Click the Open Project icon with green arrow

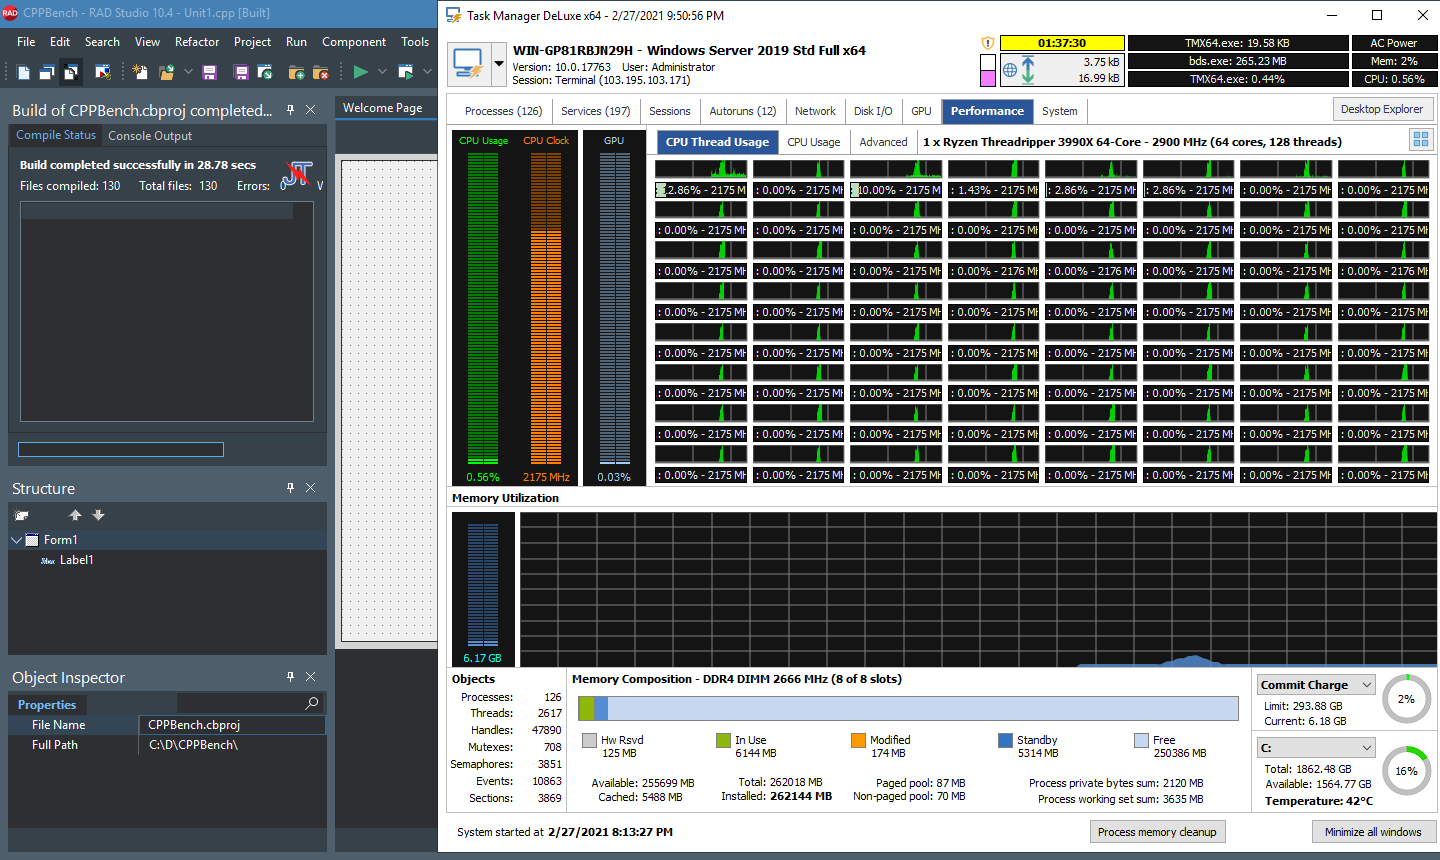click(x=265, y=72)
